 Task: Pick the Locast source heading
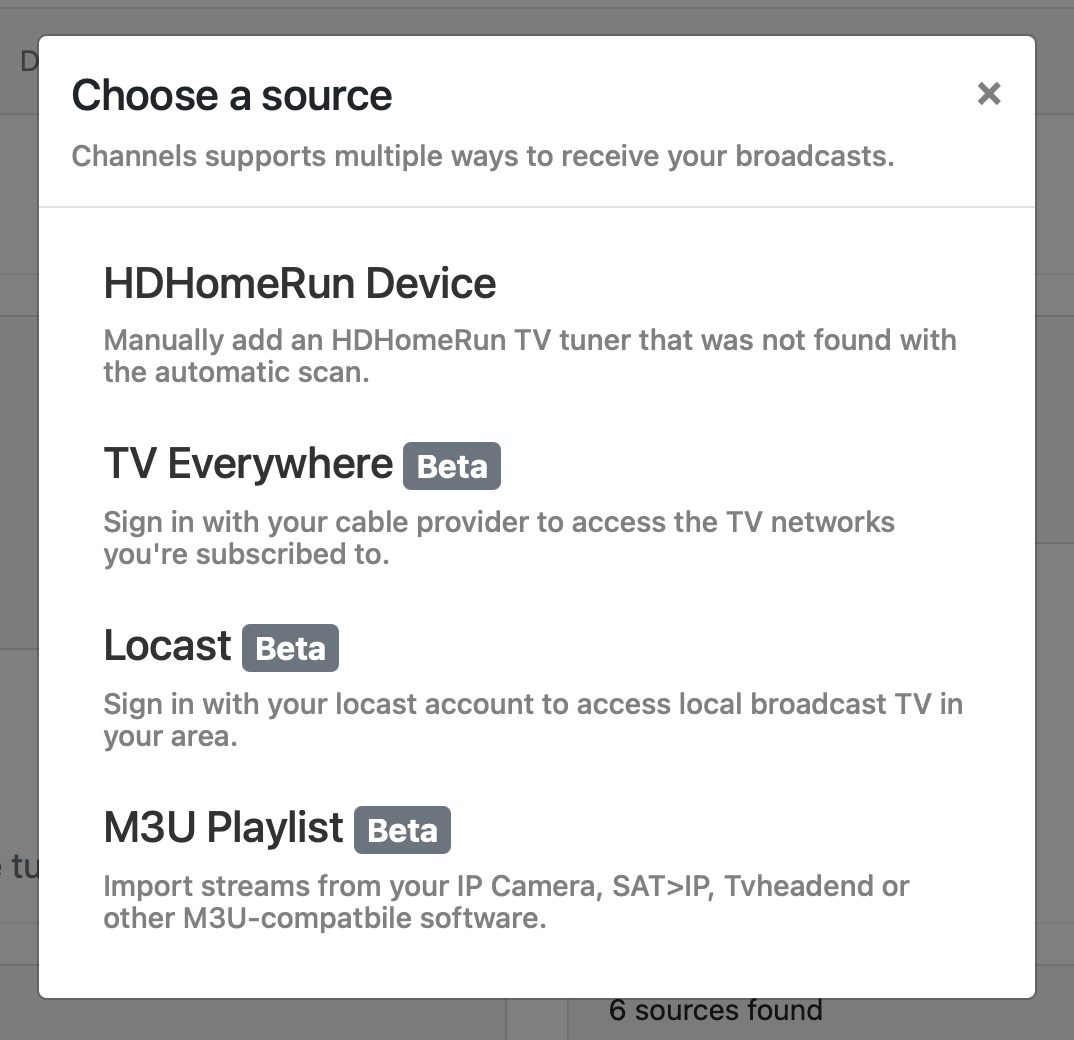[167, 646]
